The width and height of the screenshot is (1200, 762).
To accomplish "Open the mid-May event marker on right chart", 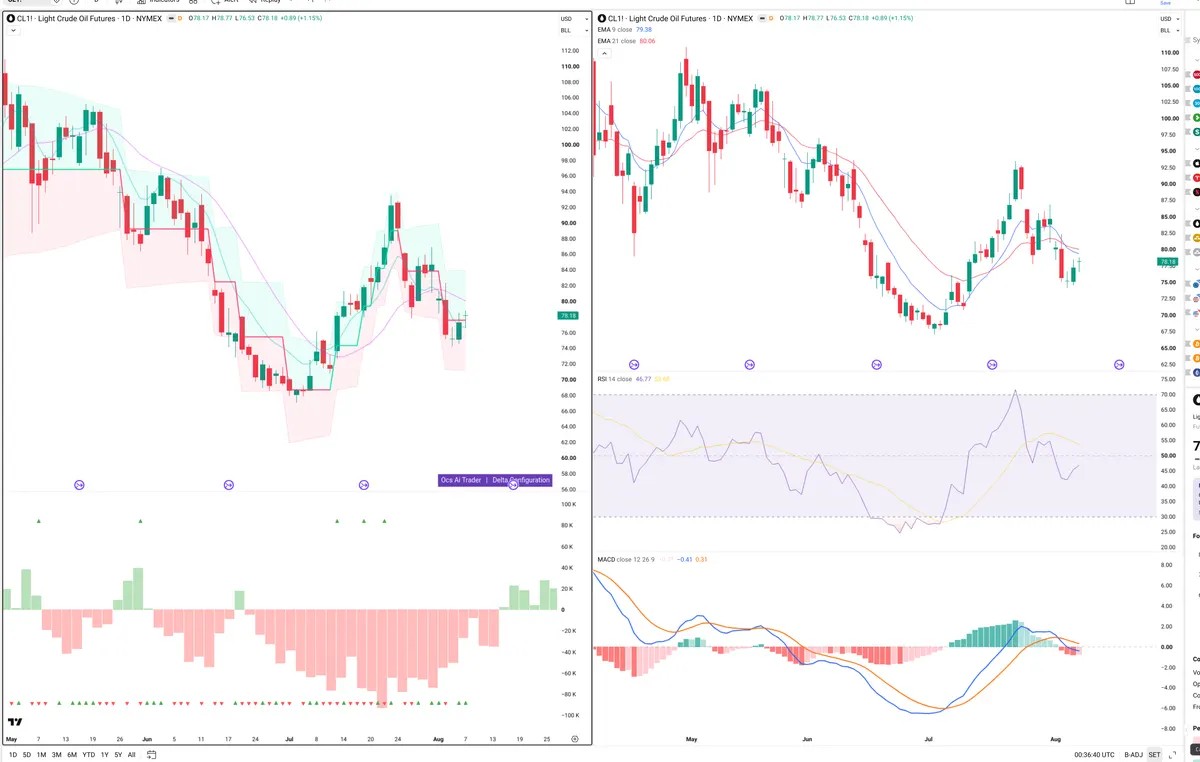I will point(751,365).
